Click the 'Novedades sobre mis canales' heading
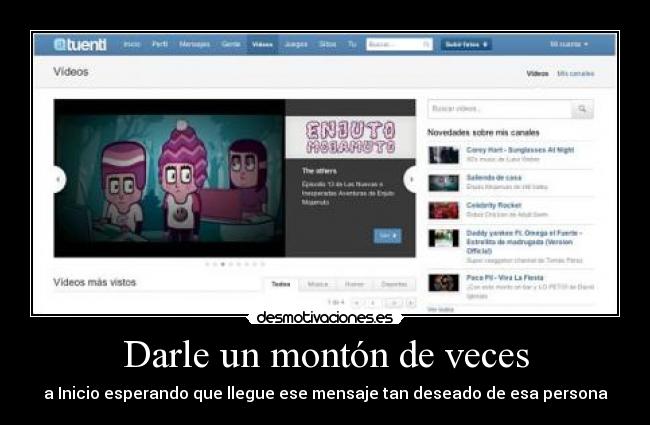Image resolution: width=650 pixels, height=425 pixels. 483,133
